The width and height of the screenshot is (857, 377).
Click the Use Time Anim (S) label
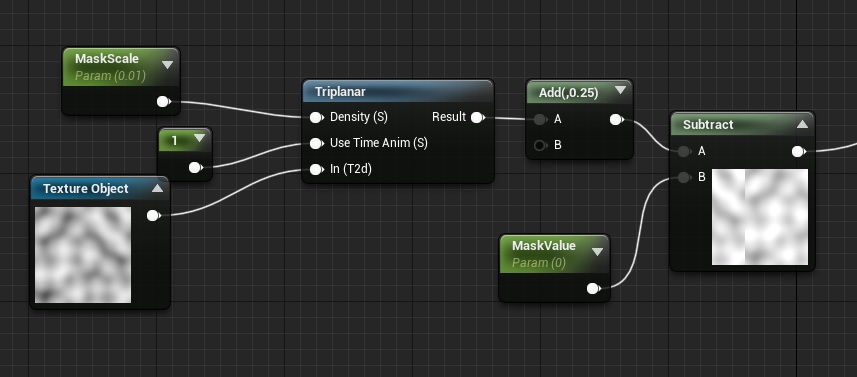pos(379,143)
